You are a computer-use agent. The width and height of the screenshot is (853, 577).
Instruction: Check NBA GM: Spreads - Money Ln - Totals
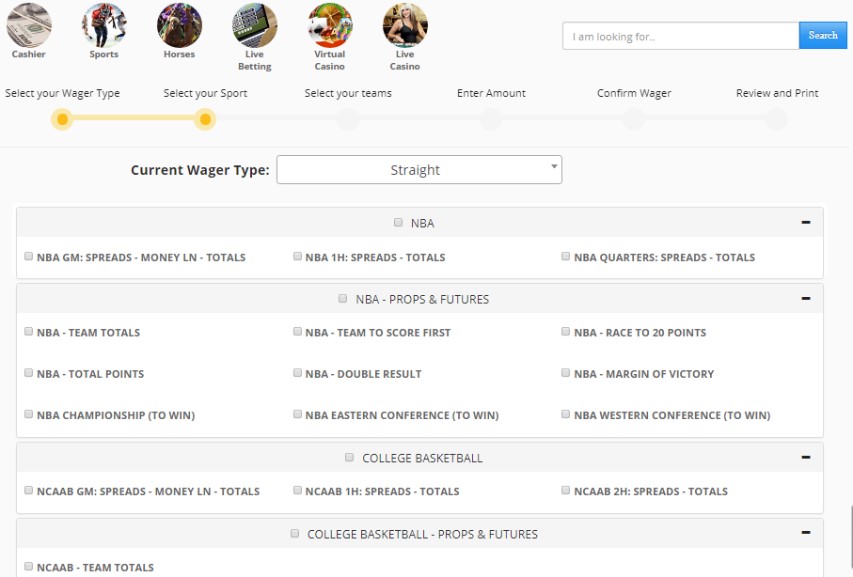[x=29, y=256]
